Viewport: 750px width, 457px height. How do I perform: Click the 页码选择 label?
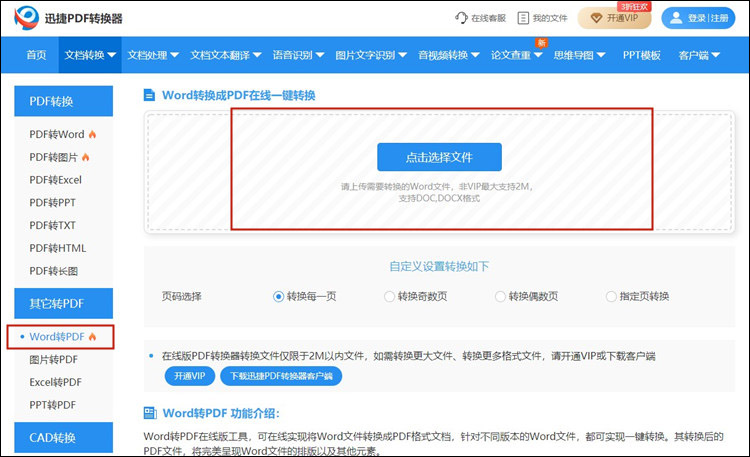coord(182,297)
